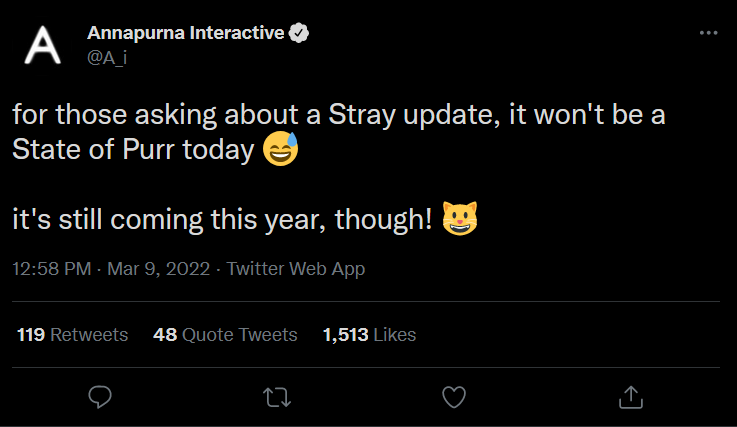
Task: Open the three-dot more options menu
Action: (708, 33)
